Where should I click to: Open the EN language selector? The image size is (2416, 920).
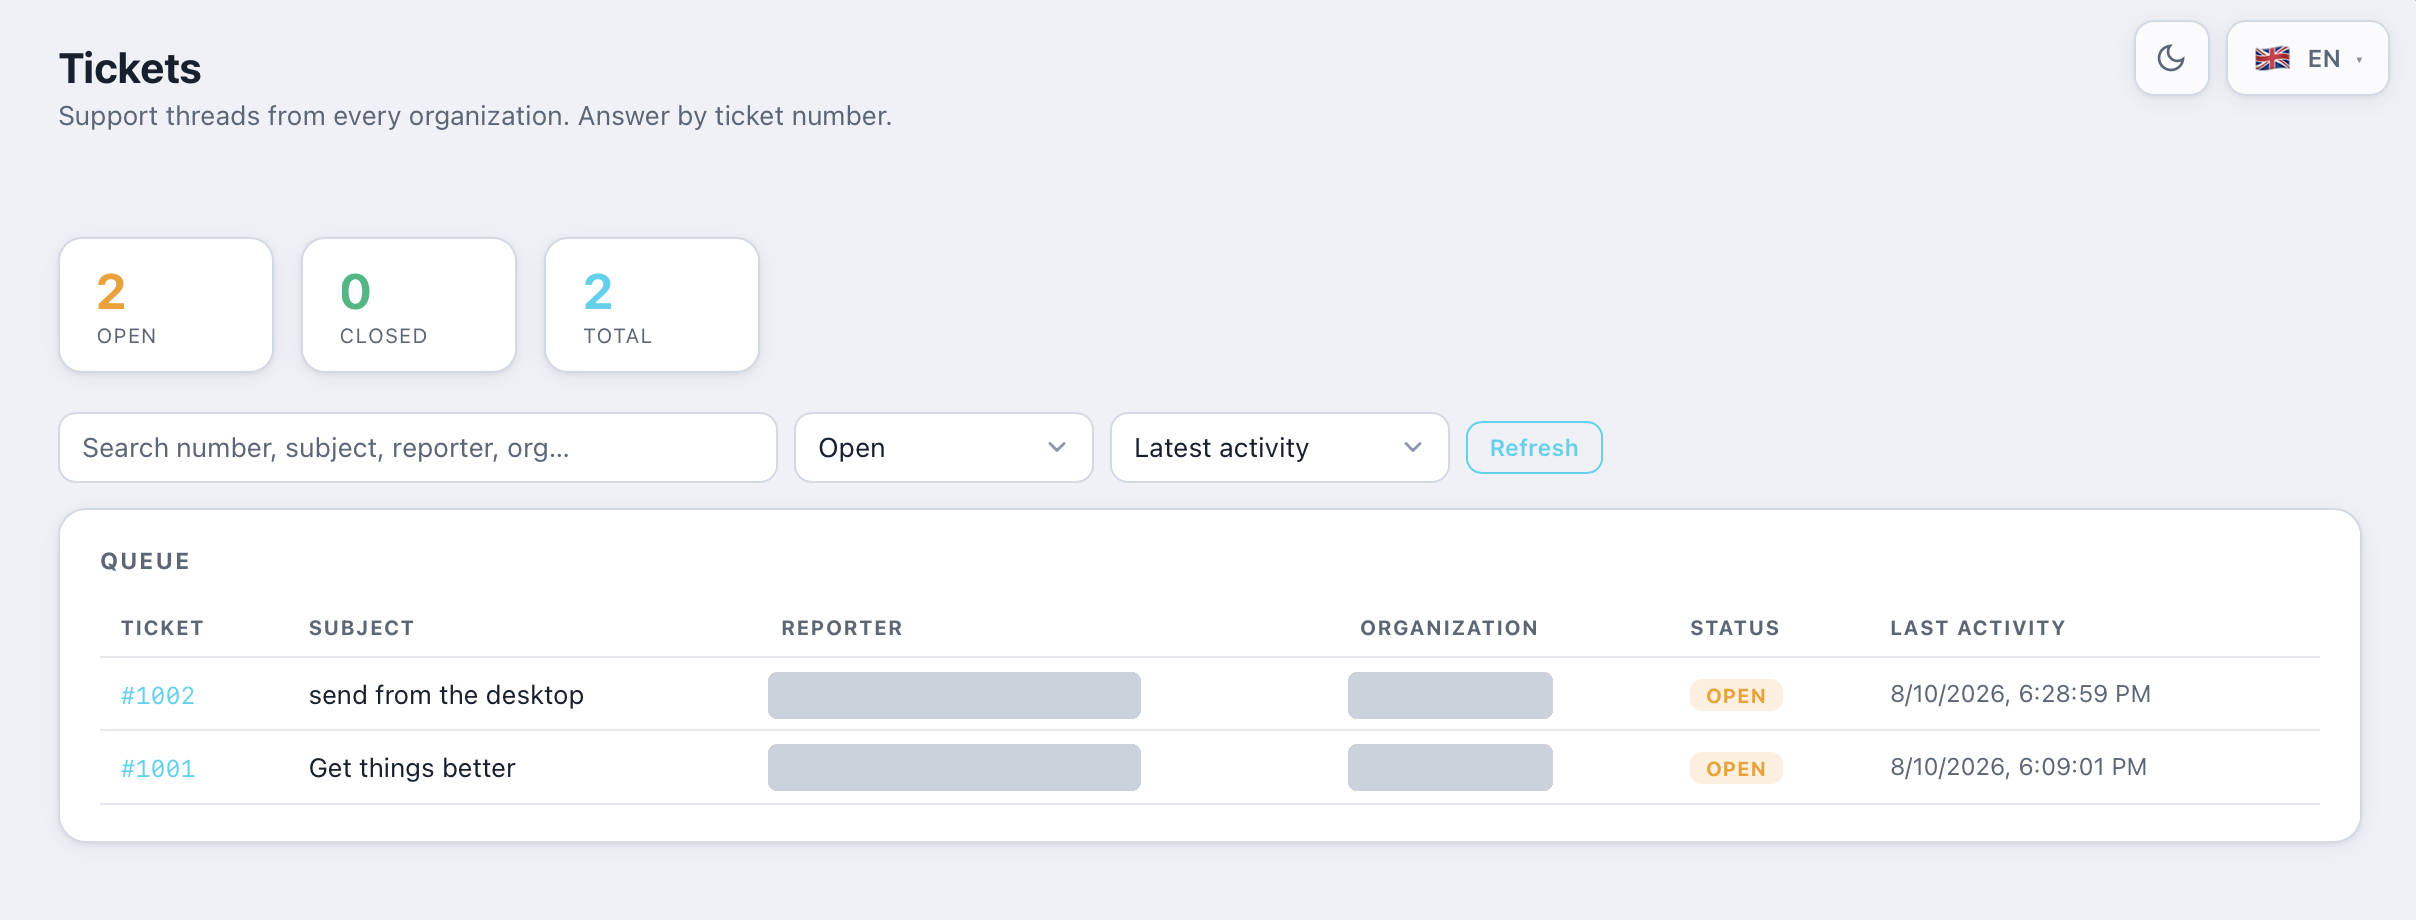2307,58
